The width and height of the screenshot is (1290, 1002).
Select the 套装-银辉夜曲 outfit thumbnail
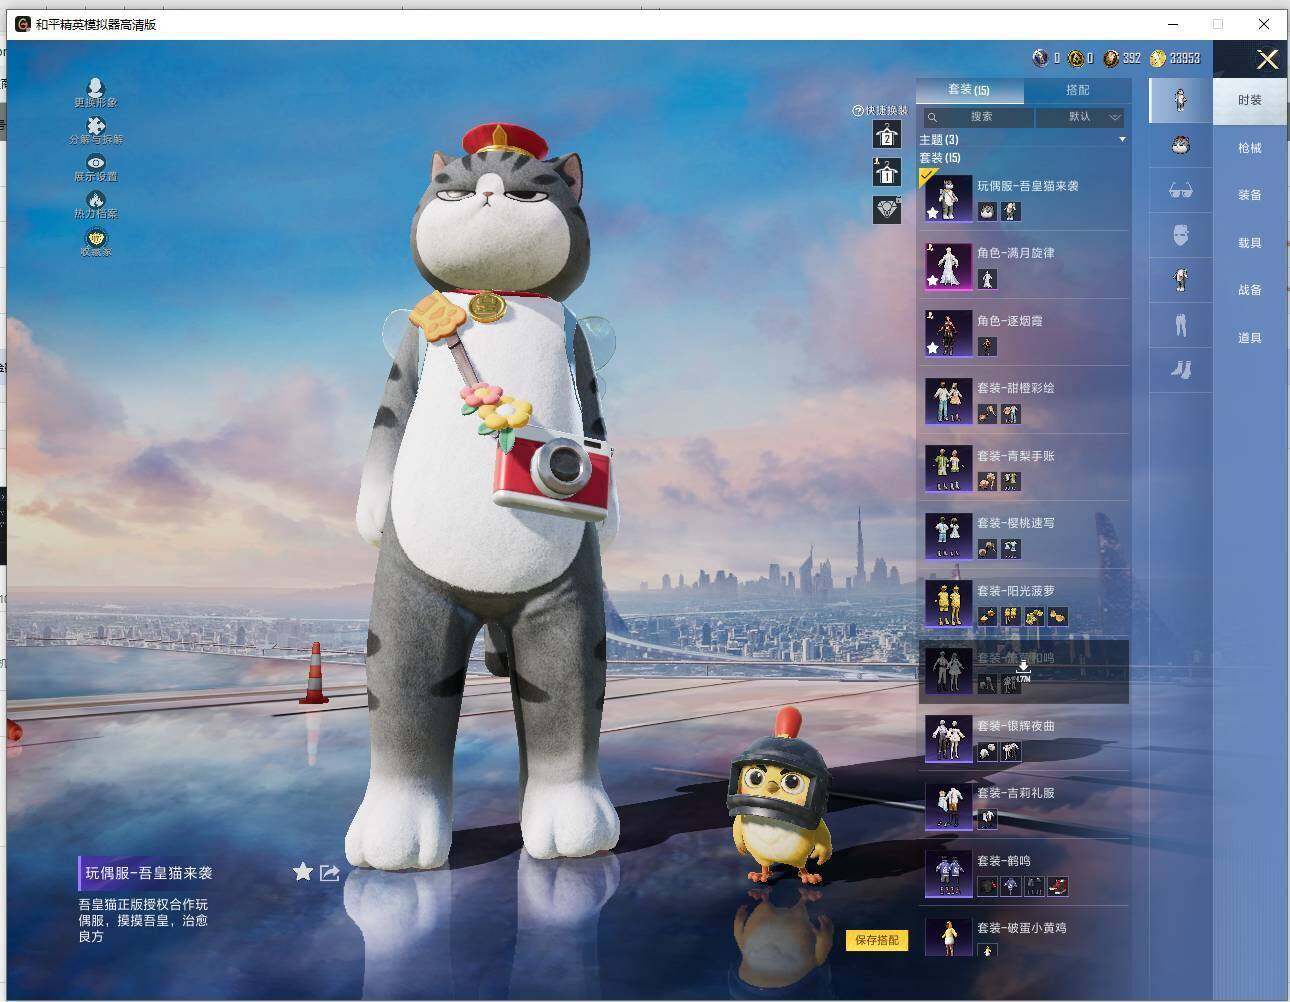[x=948, y=738]
